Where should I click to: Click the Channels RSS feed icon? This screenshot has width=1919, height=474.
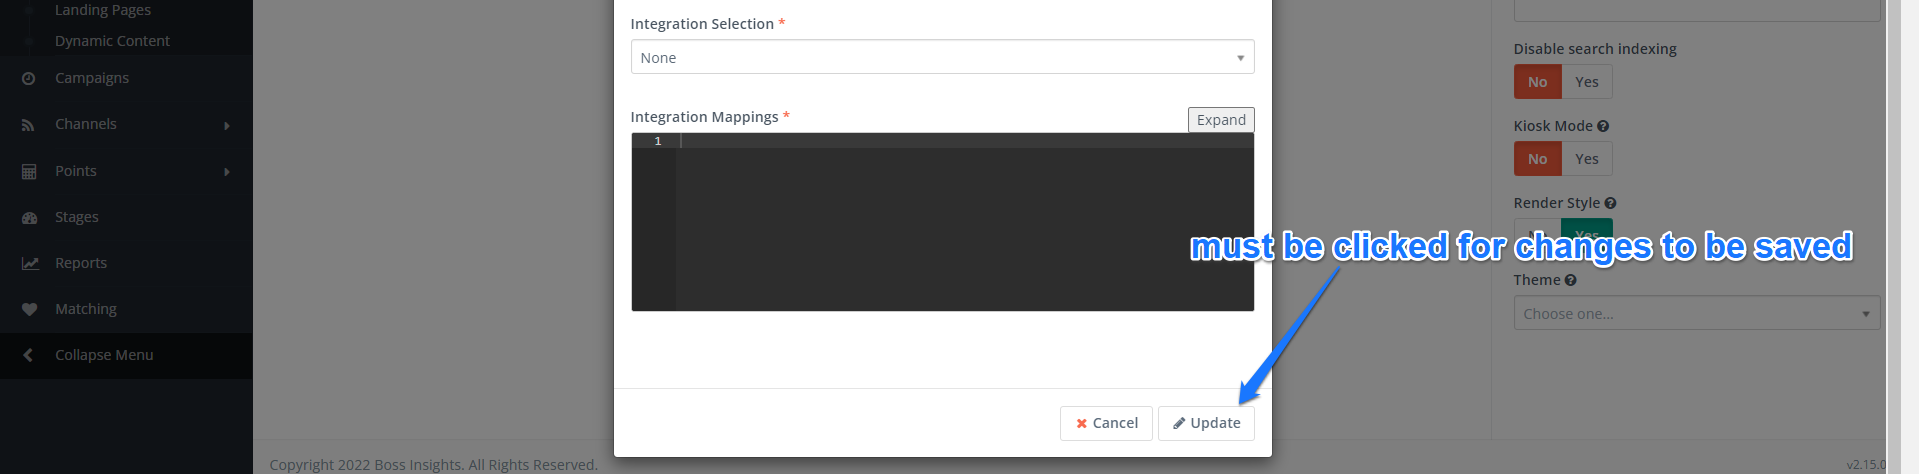29,125
